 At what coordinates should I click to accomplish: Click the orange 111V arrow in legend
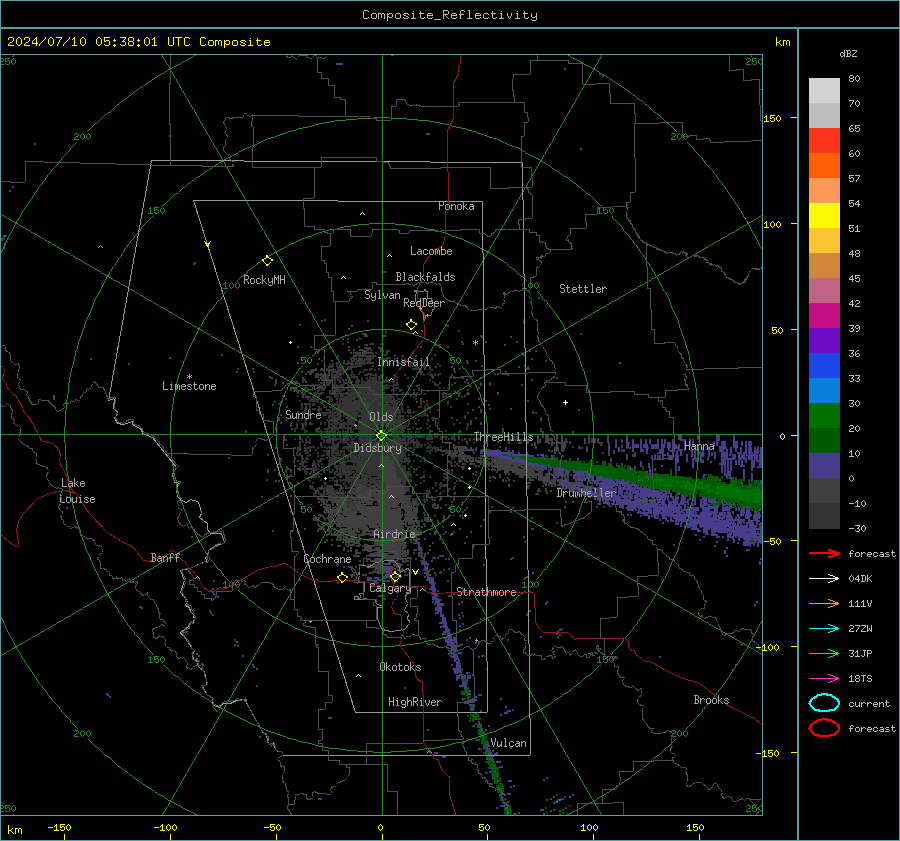(x=824, y=603)
